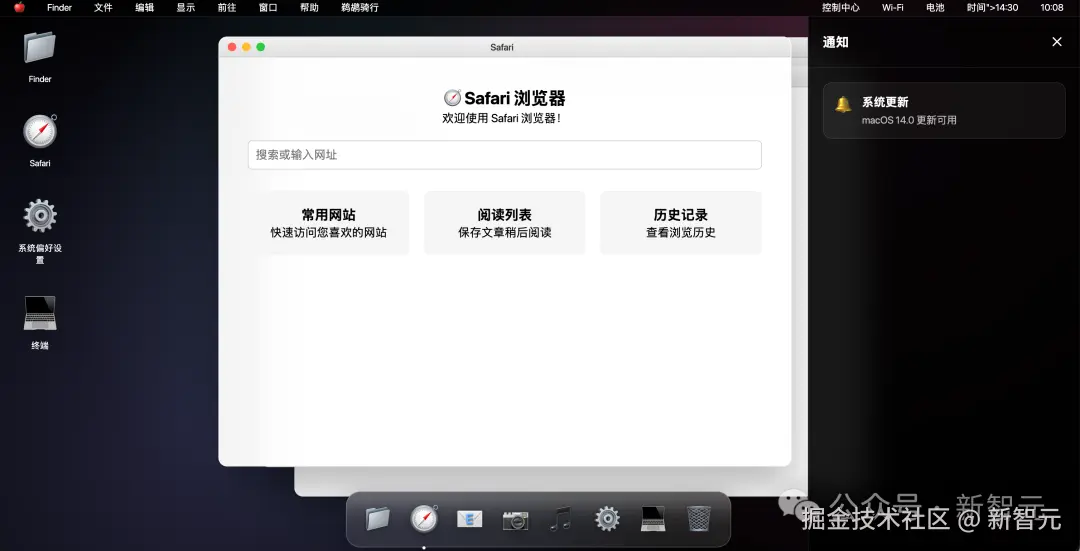The height and width of the screenshot is (551, 1080).
Task: Open the camera icon in the Dock
Action: [515, 519]
